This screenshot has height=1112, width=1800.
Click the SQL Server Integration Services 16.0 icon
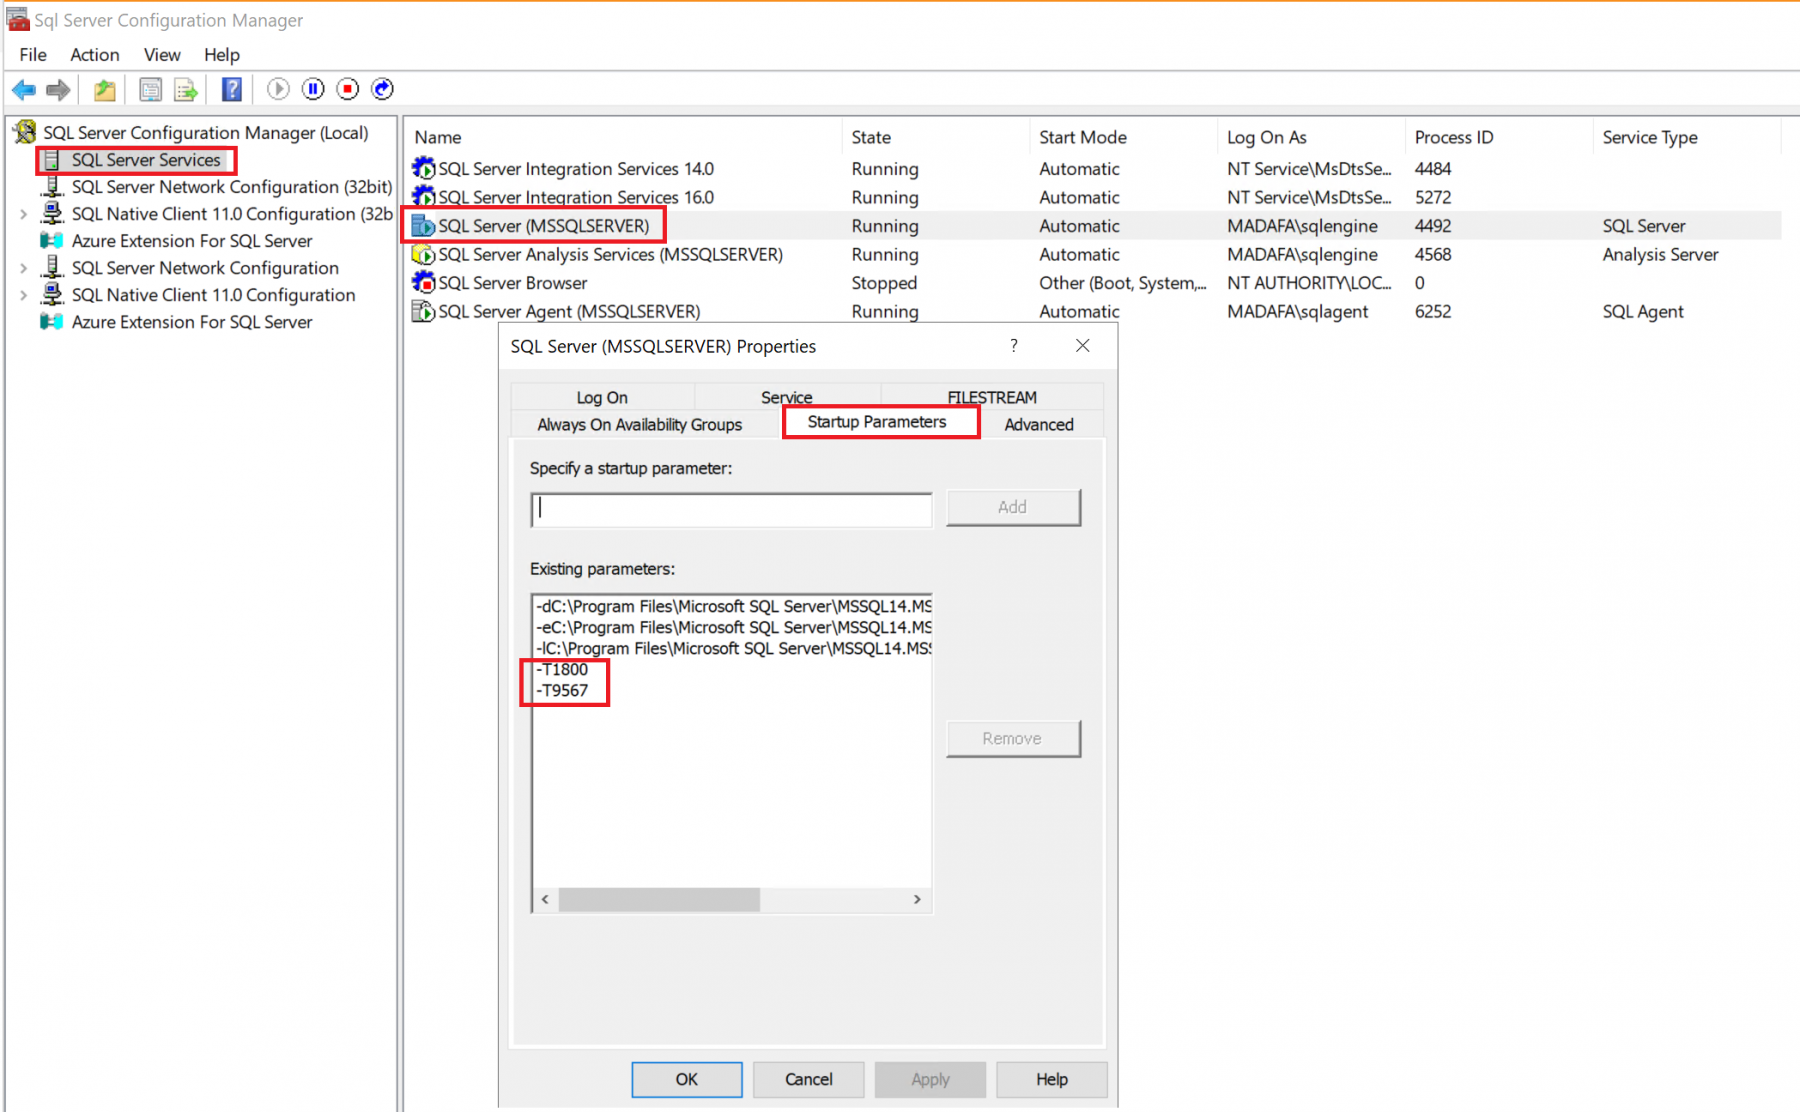coord(424,196)
